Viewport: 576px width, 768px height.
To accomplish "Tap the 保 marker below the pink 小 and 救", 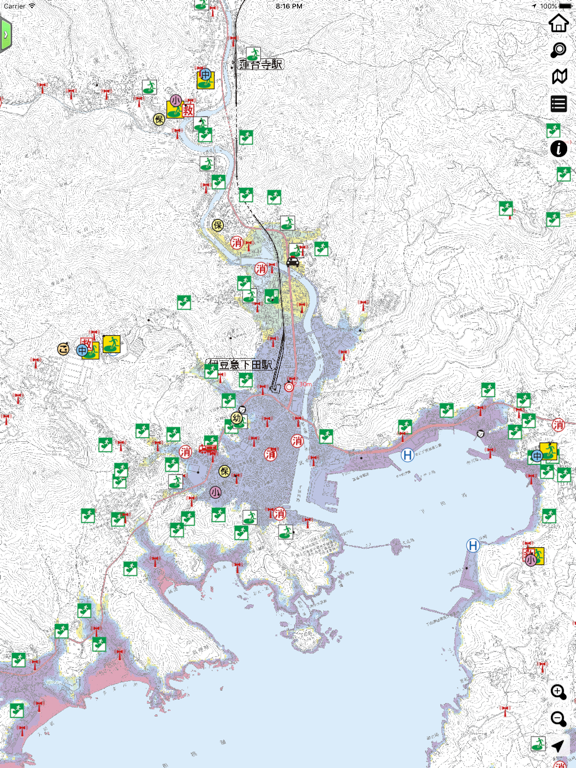I will (159, 119).
